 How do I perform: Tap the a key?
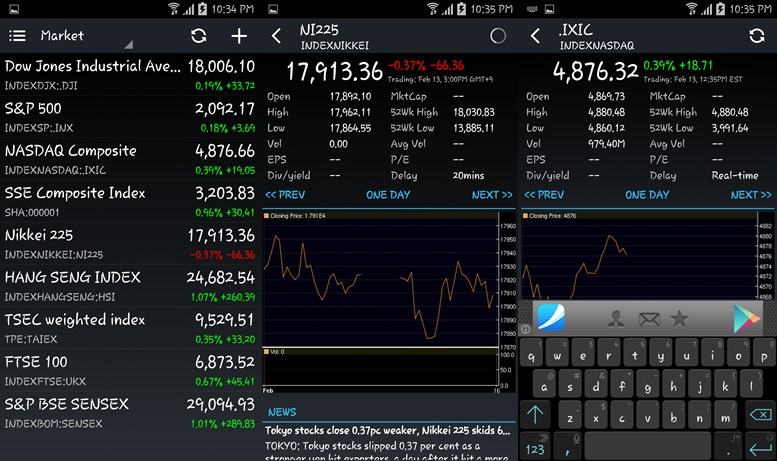(544, 385)
